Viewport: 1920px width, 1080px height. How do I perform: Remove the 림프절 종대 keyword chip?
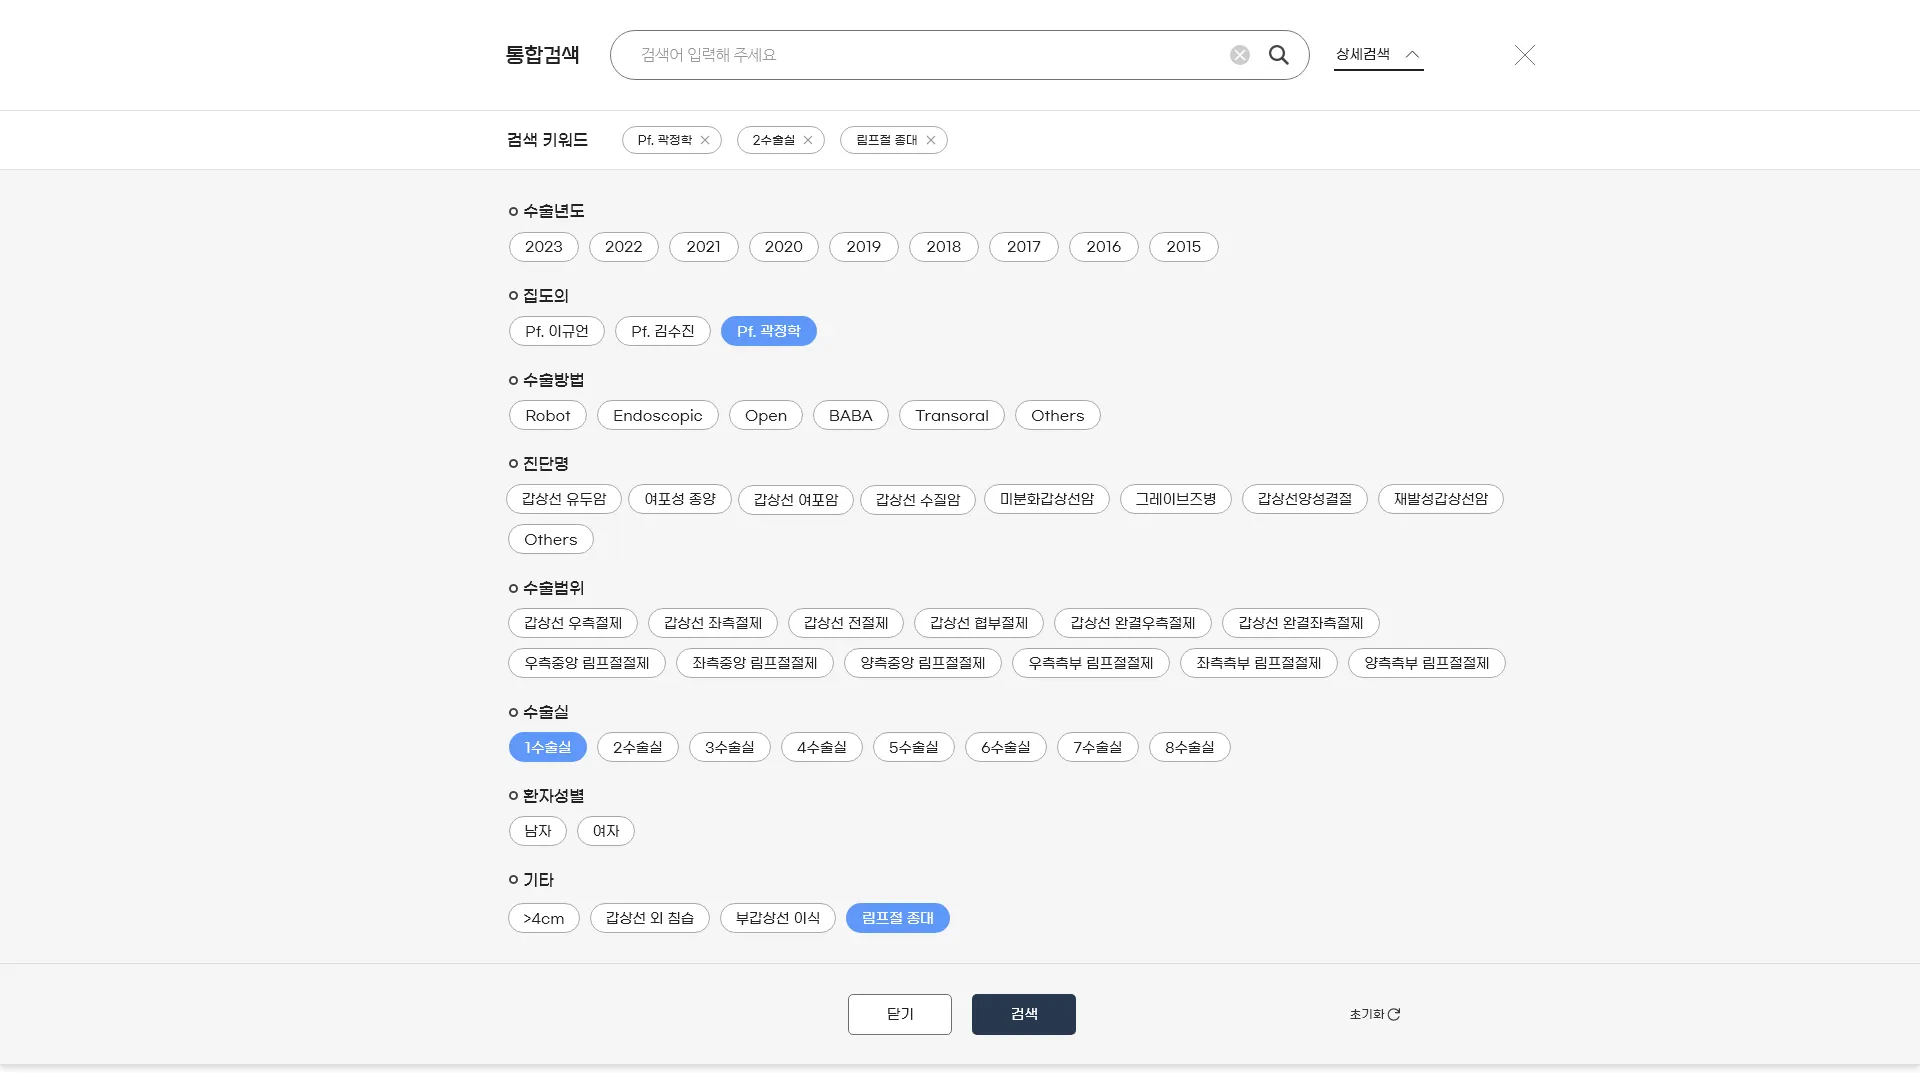(931, 140)
